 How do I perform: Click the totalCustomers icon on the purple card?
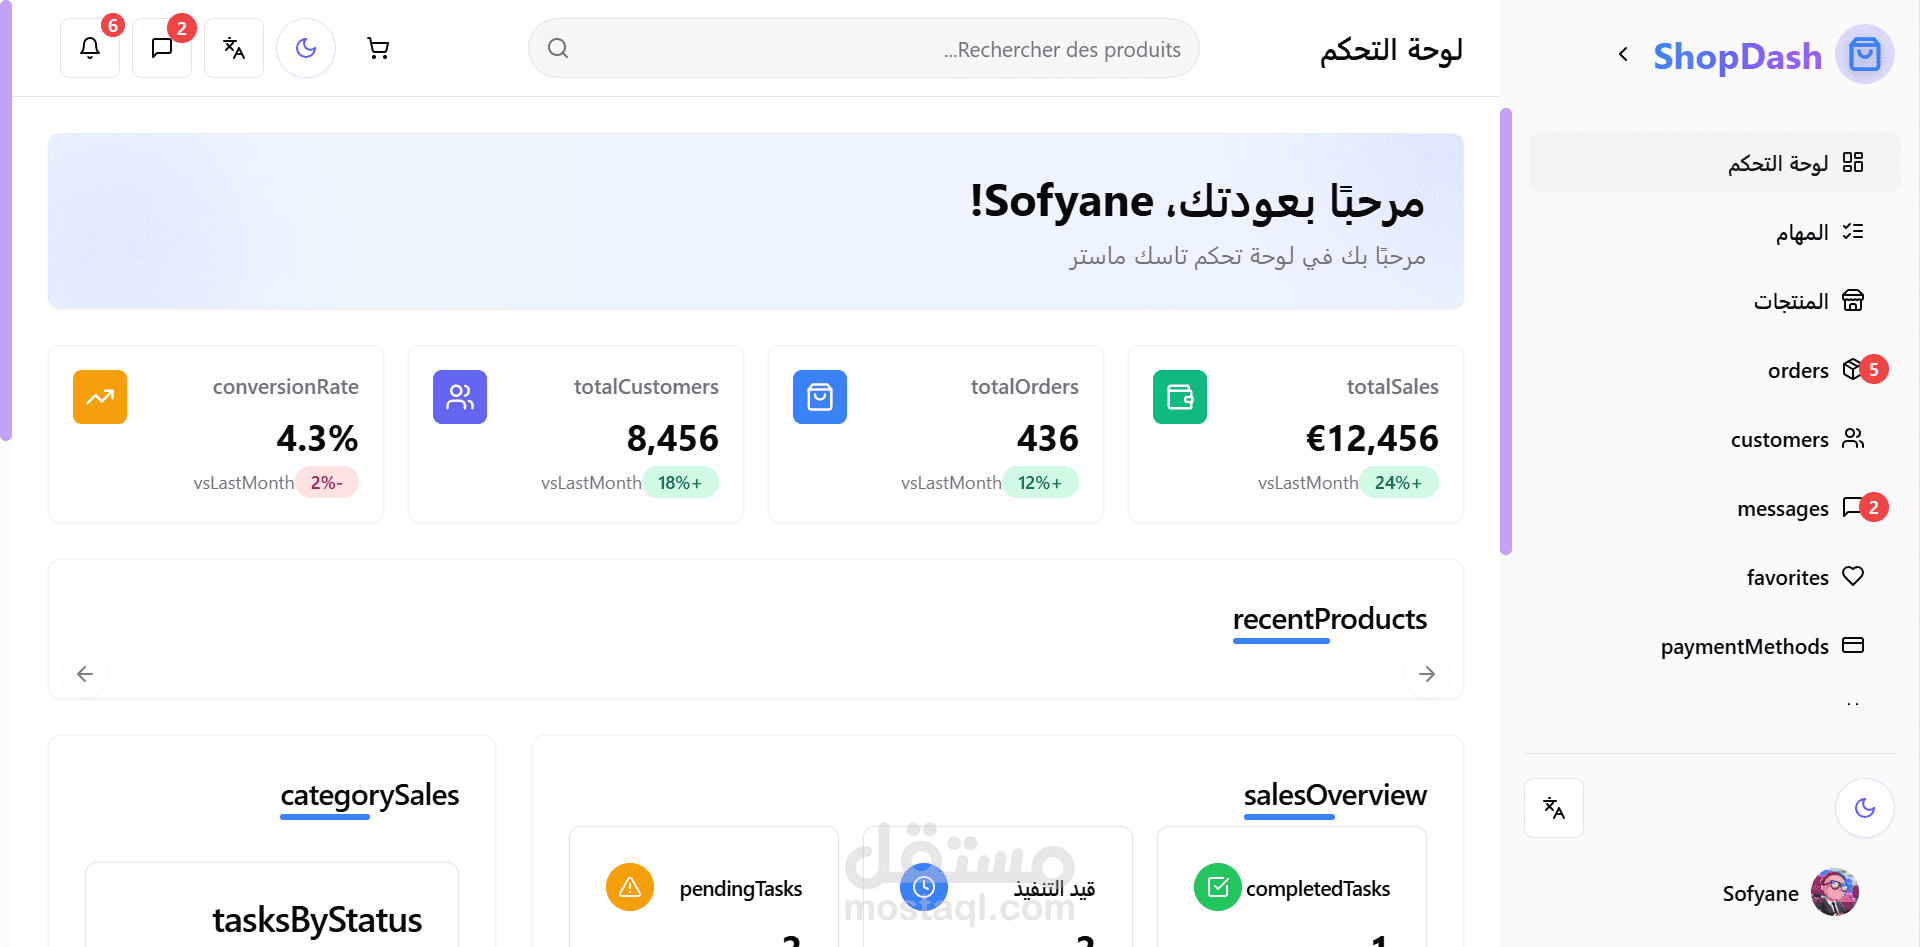460,397
